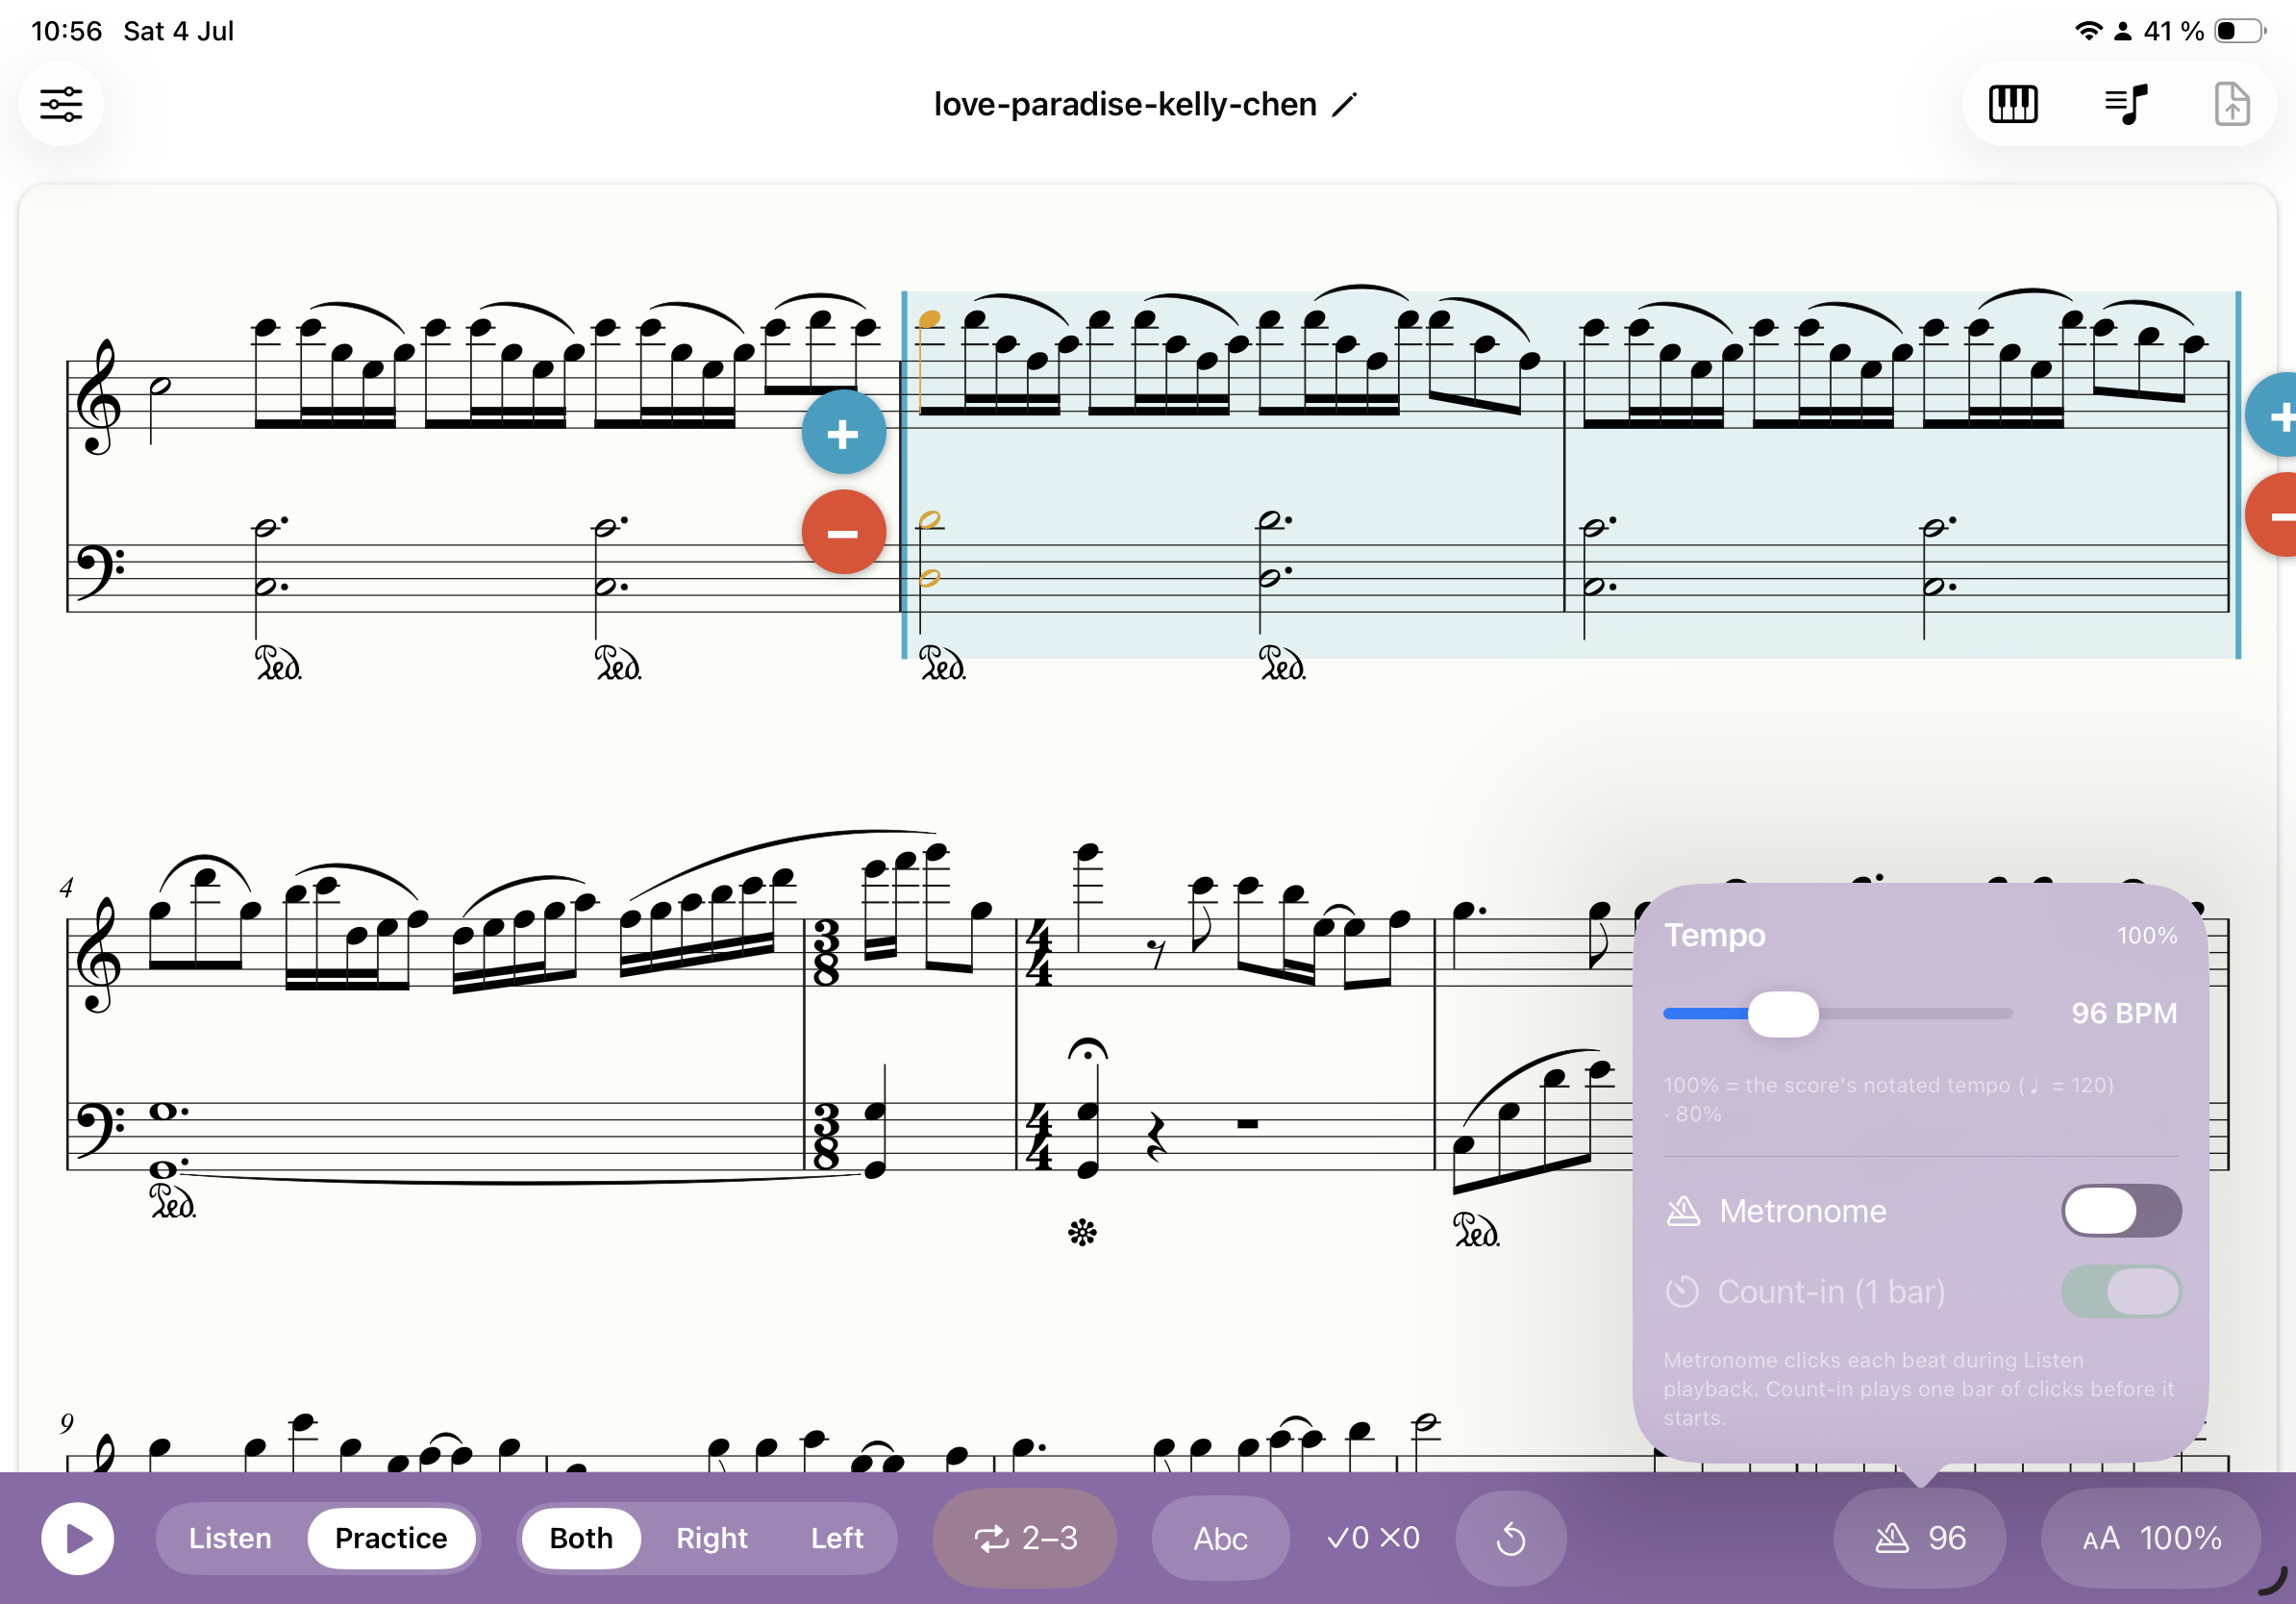The height and width of the screenshot is (1604, 2296).
Task: Tap the Tempo heading in popover
Action: pos(1714,935)
